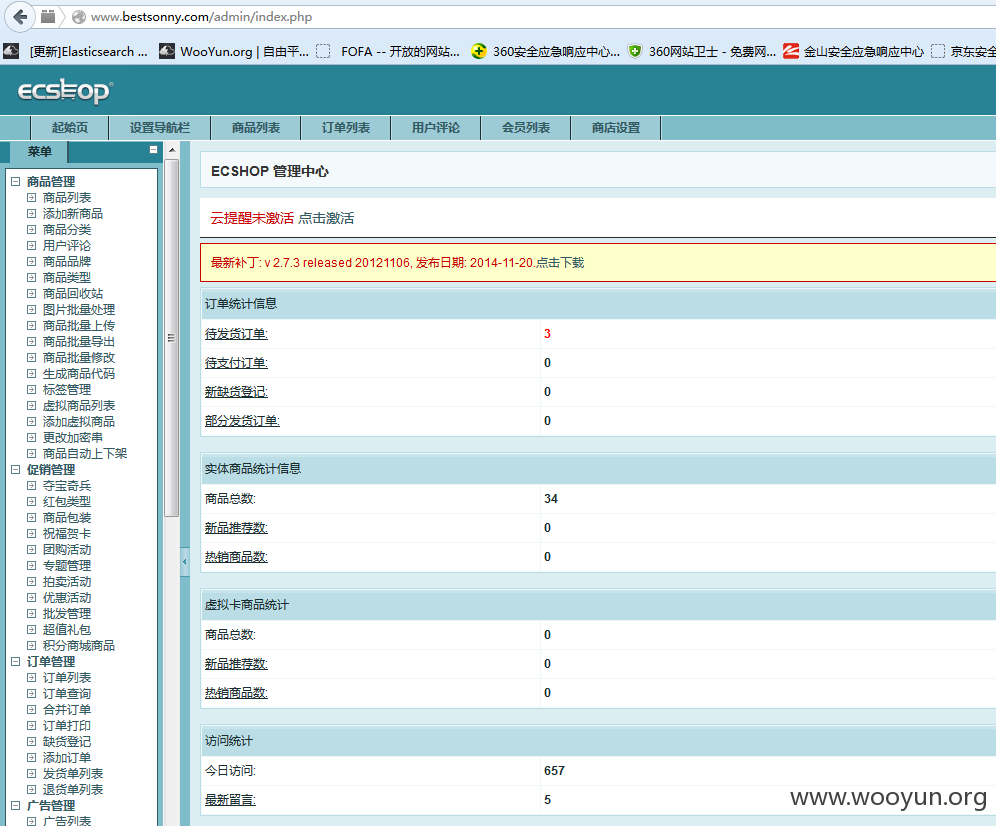Click the browser back arrow button
Screen dimensions: 996x826
[20, 17]
